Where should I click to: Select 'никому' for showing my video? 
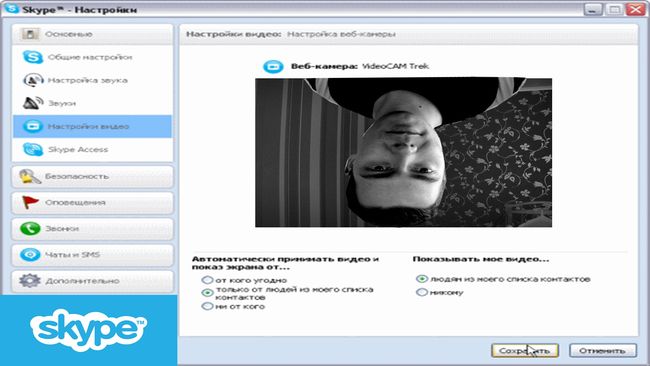421,292
